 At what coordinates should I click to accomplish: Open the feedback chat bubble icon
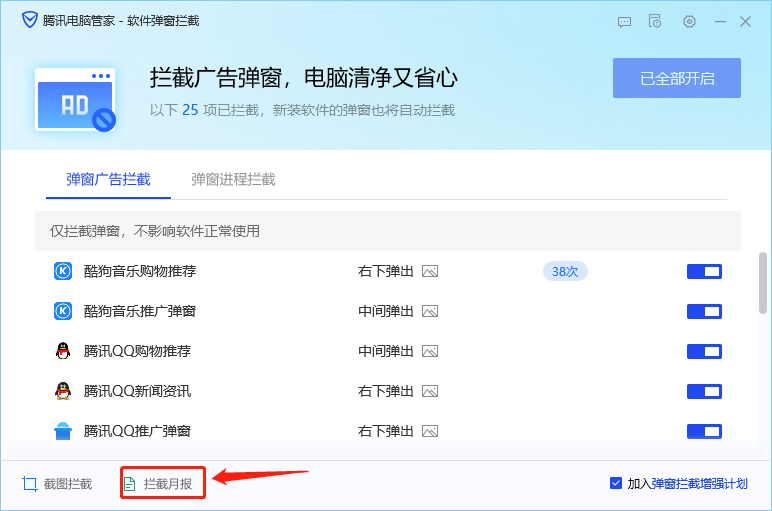[x=624, y=22]
